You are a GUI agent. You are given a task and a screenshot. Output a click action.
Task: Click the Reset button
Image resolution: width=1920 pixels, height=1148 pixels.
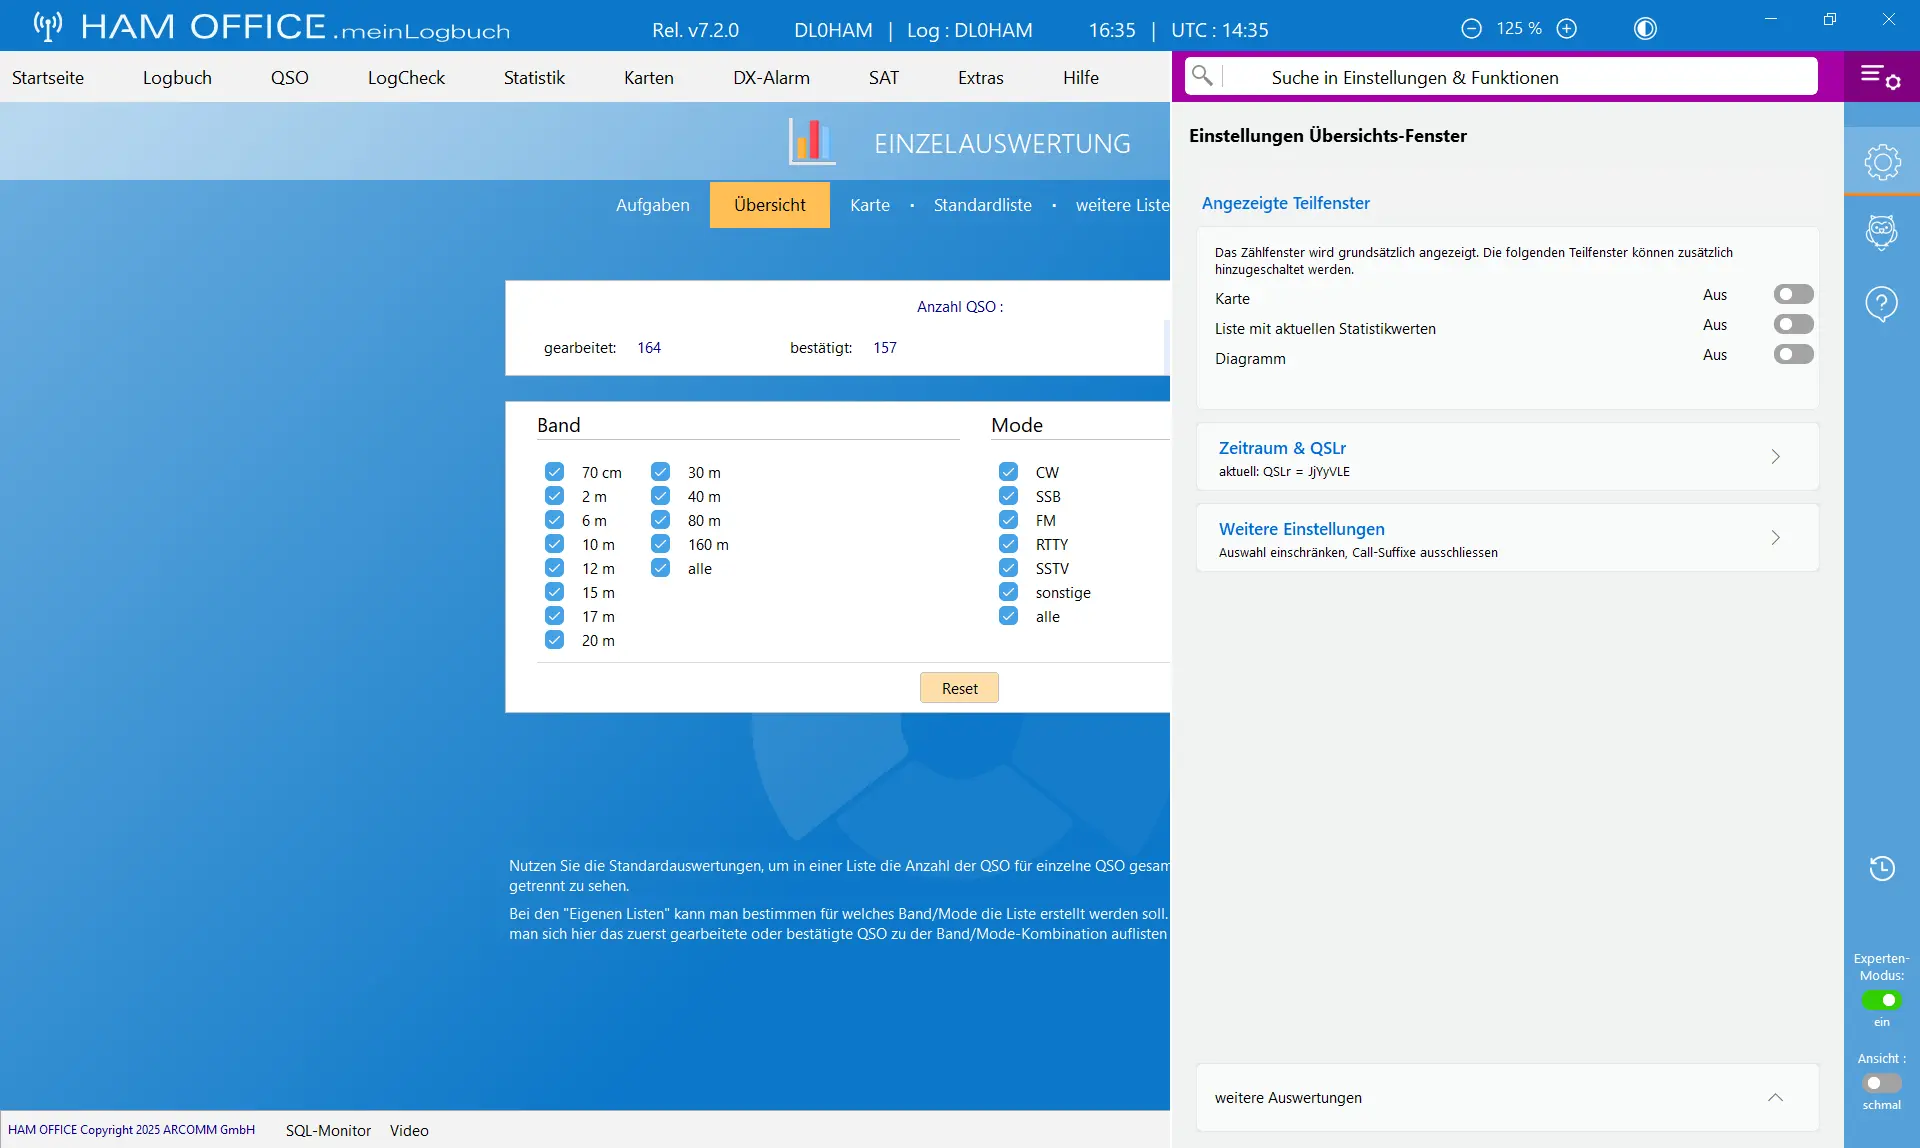click(x=959, y=688)
